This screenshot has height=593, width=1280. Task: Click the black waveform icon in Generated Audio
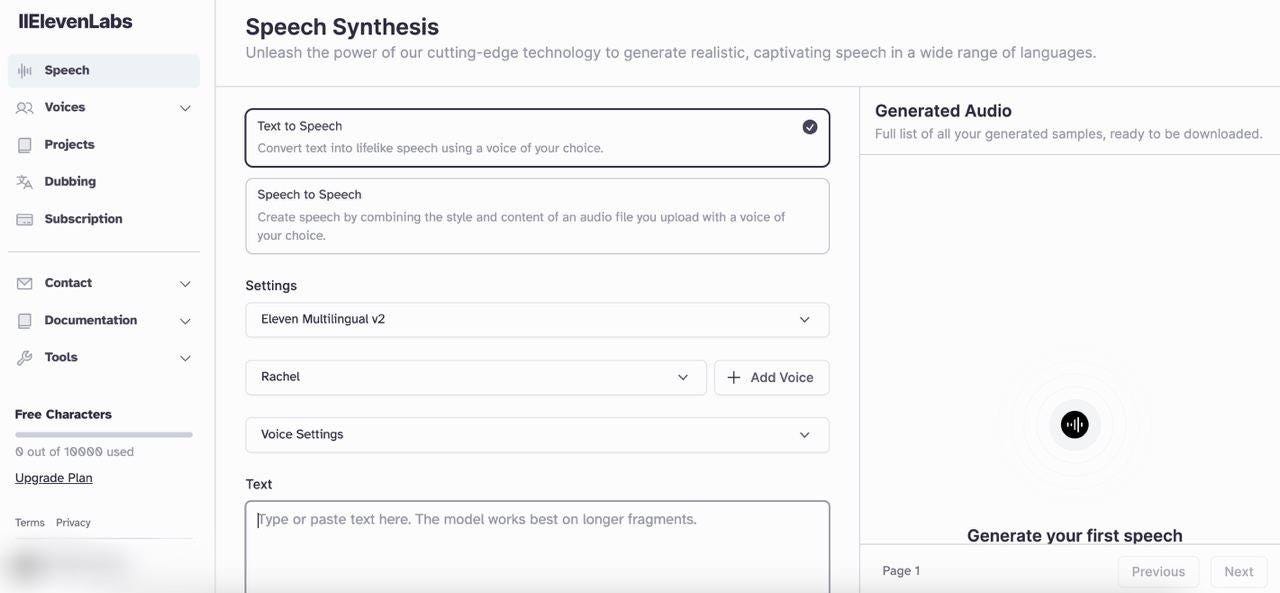coord(1075,424)
